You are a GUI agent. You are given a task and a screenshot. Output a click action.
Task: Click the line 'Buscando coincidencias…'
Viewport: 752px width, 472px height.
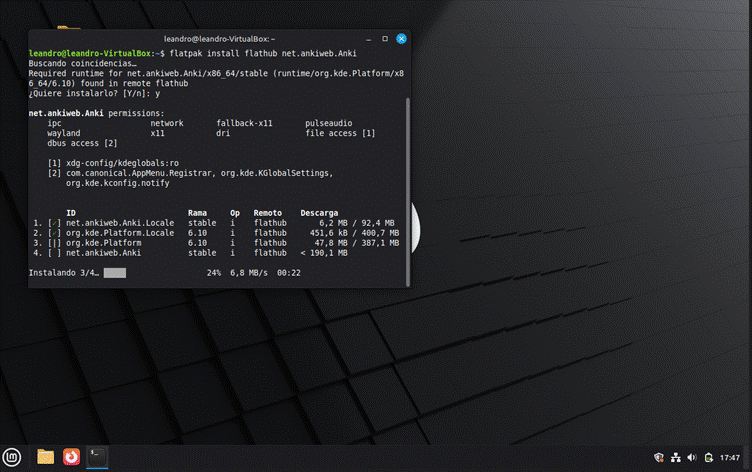82,63
